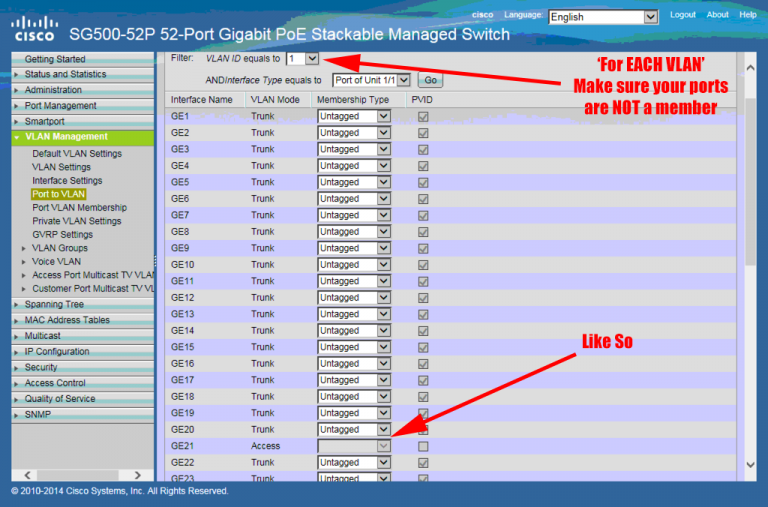Check the PVID box for GE21
This screenshot has height=507, width=768.
click(423, 446)
